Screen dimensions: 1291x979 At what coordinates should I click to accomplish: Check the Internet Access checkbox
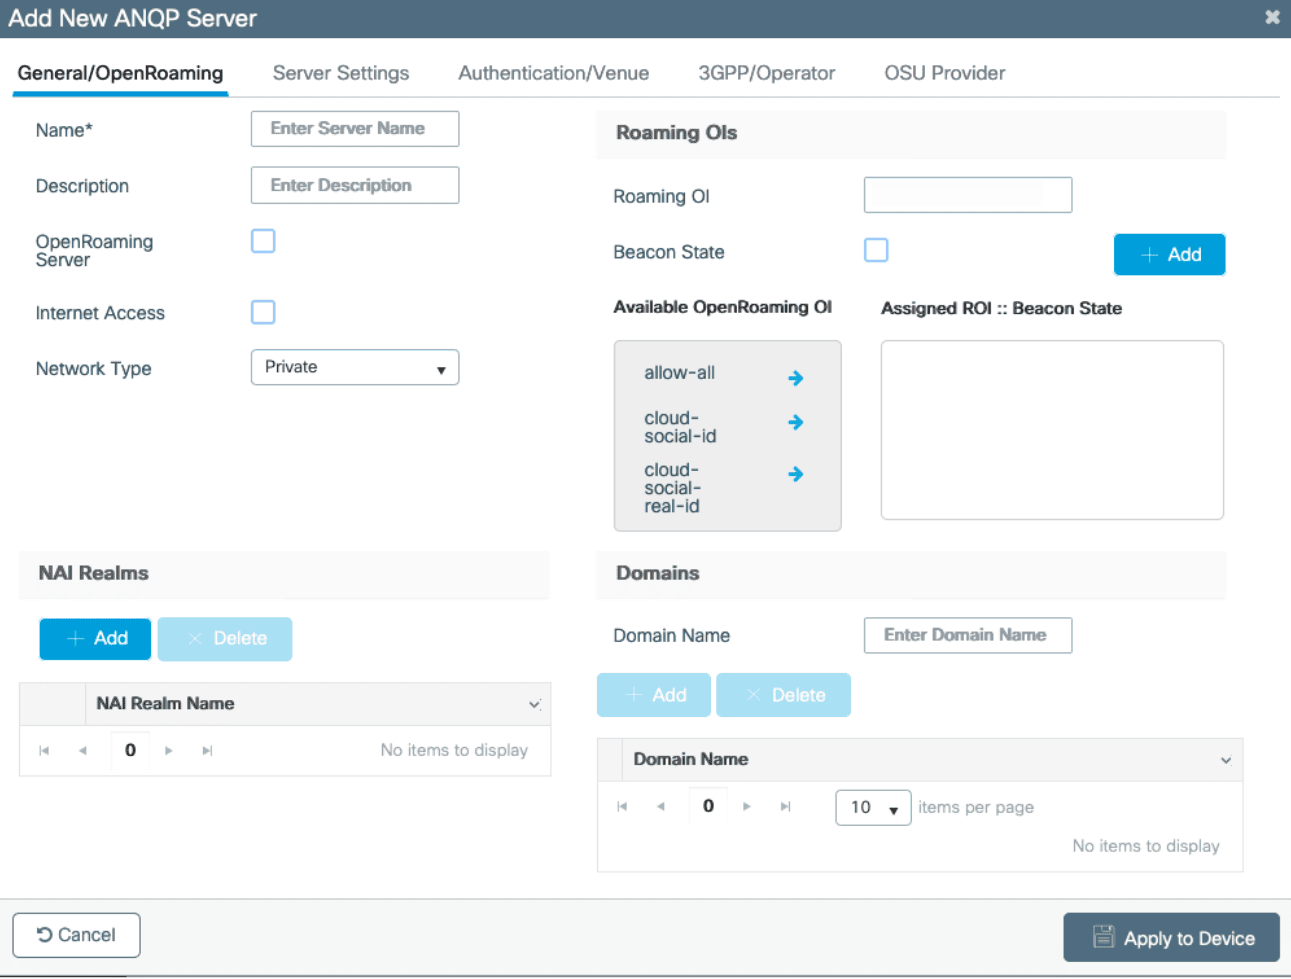(x=263, y=312)
